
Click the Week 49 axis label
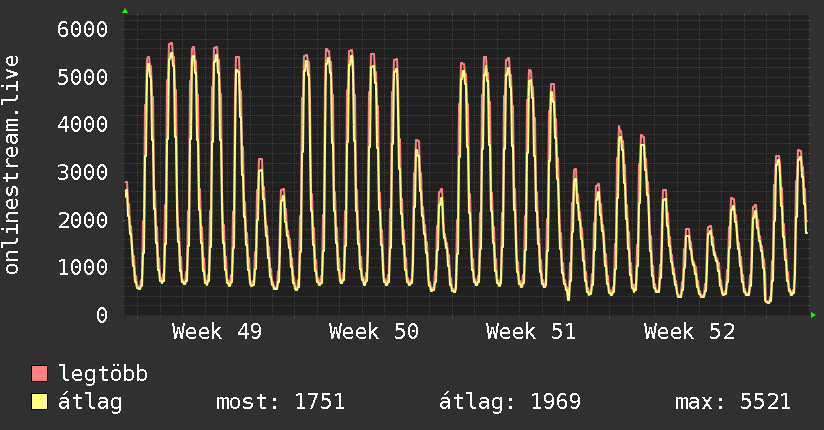tap(217, 332)
